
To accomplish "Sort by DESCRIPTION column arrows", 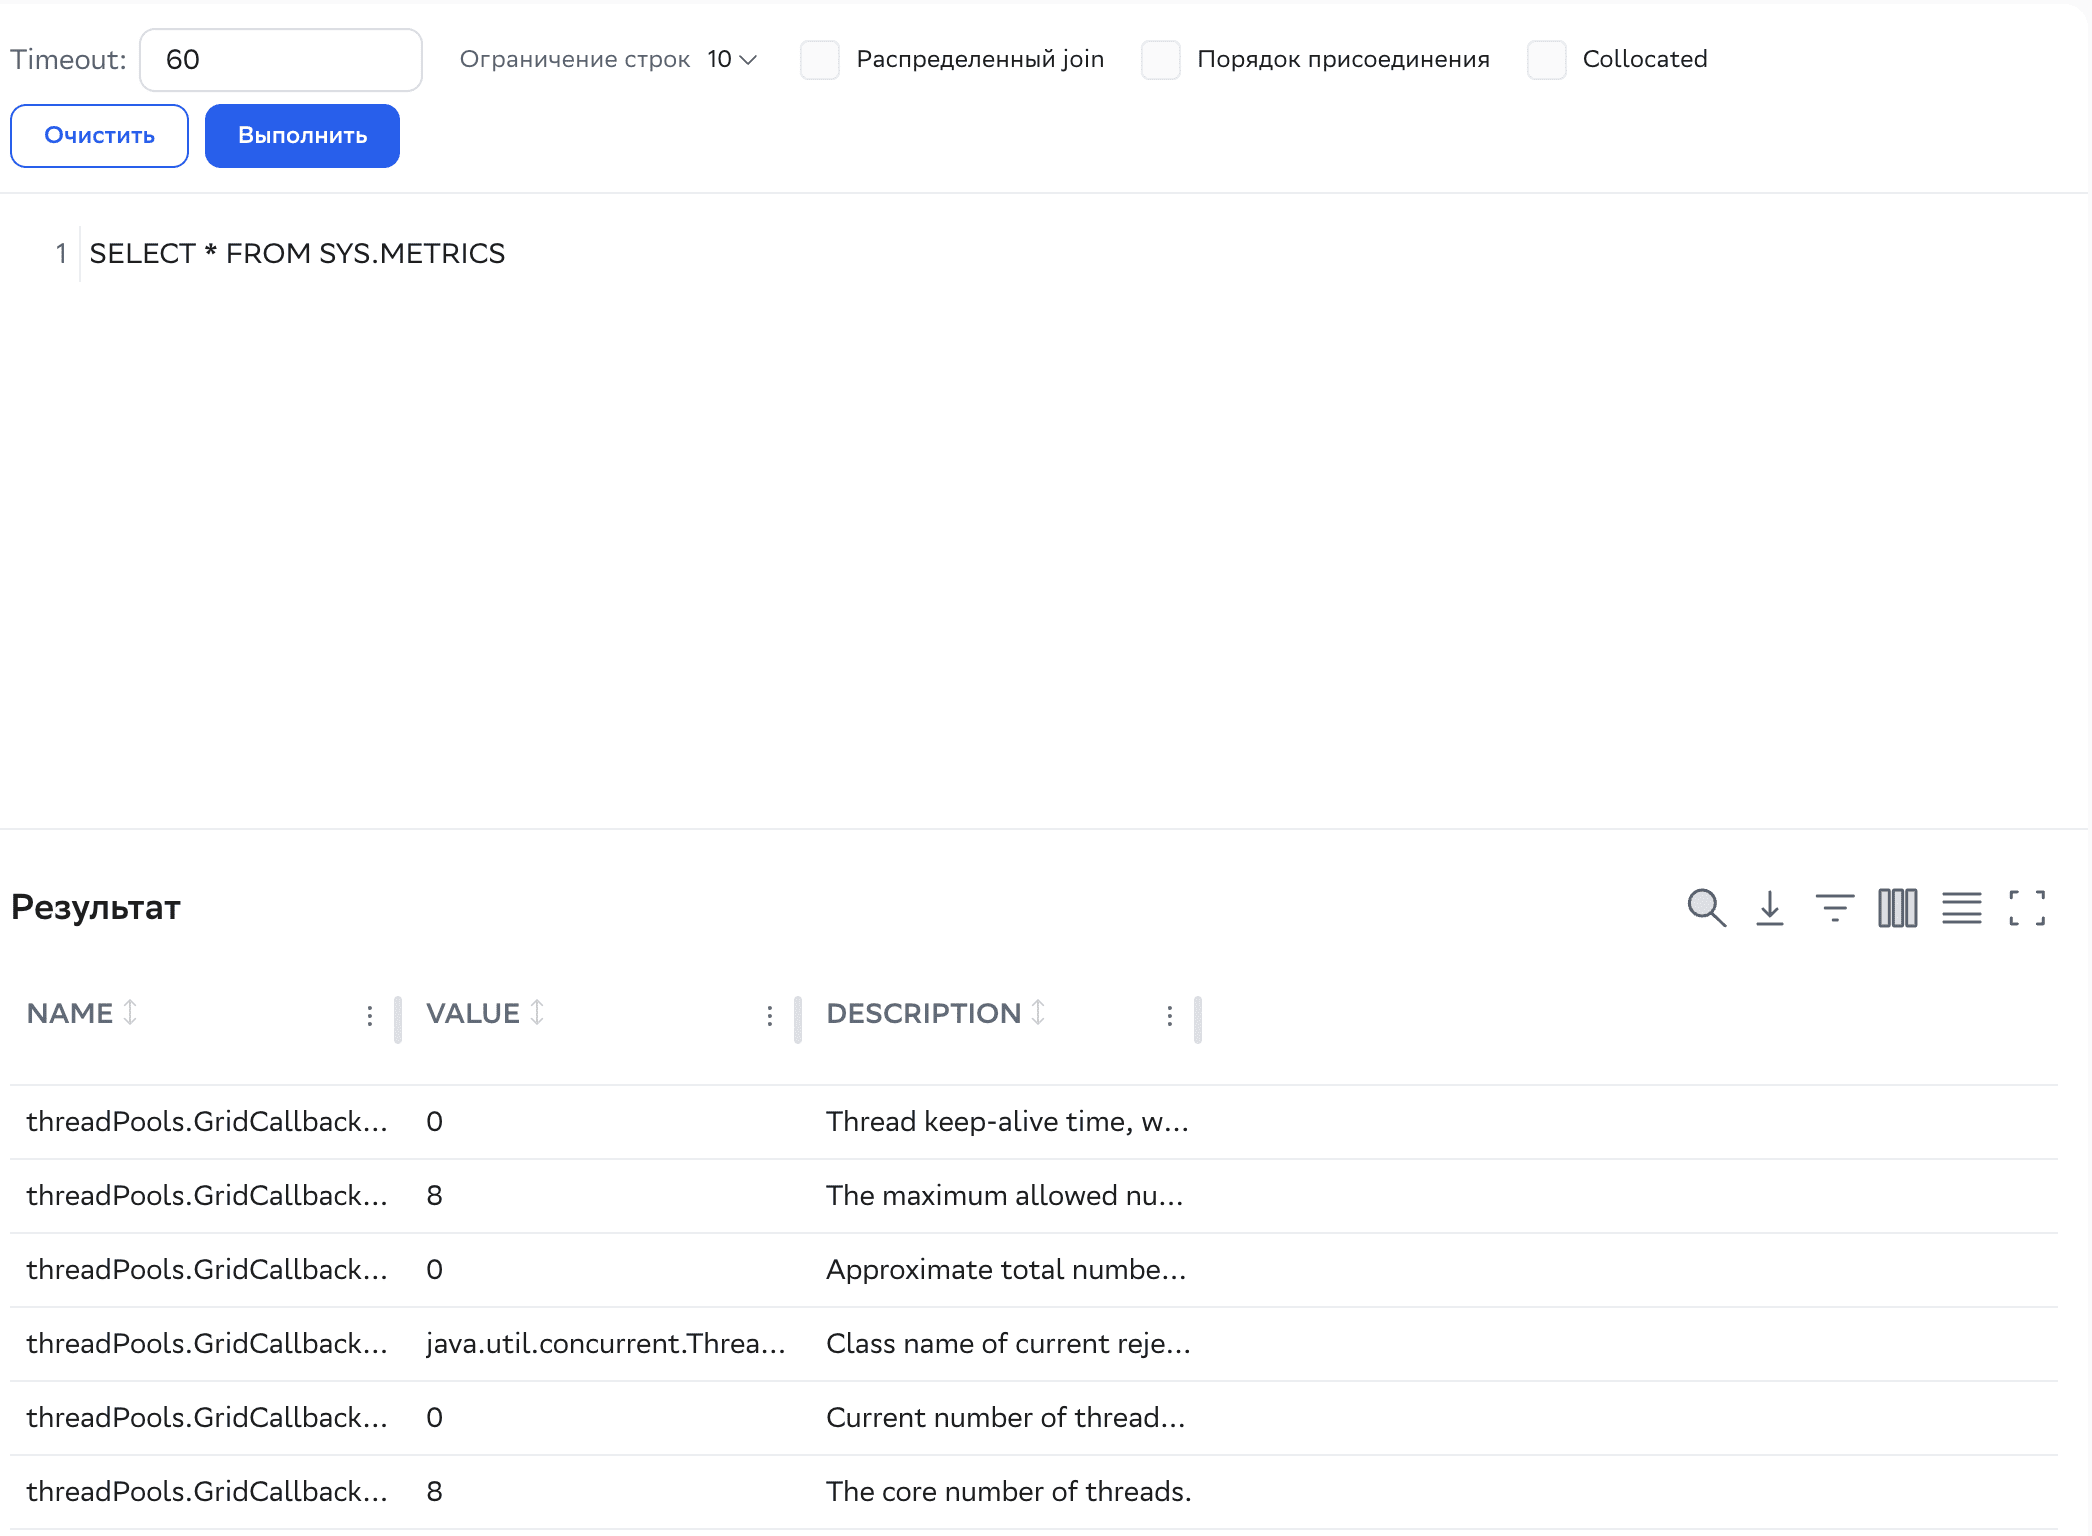I will pyautogui.click(x=1038, y=1013).
